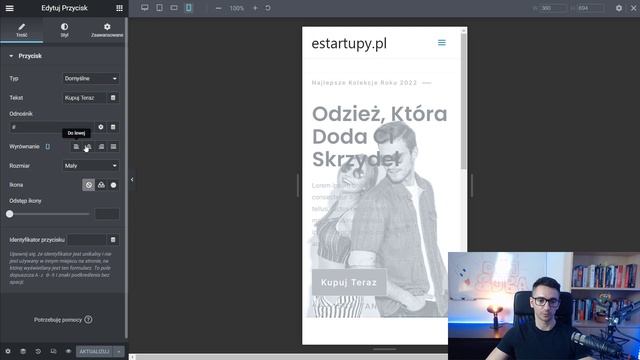This screenshot has width=640, height=360.
Task: Click the 100% zoom value
Action: pos(237,8)
